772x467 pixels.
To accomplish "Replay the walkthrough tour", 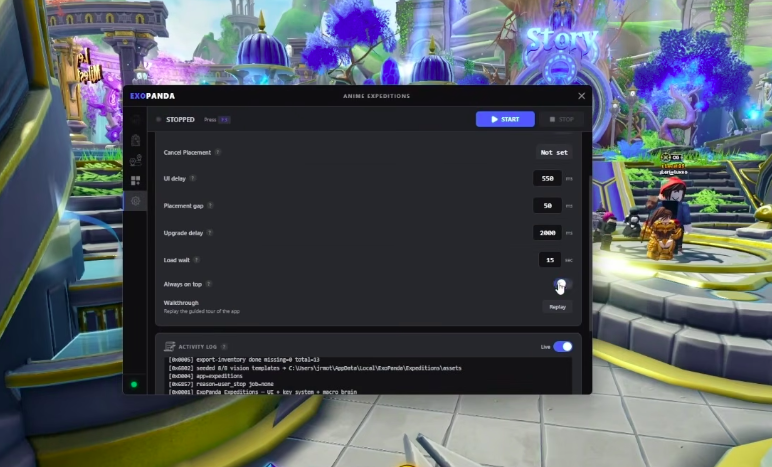I will pyautogui.click(x=557, y=307).
